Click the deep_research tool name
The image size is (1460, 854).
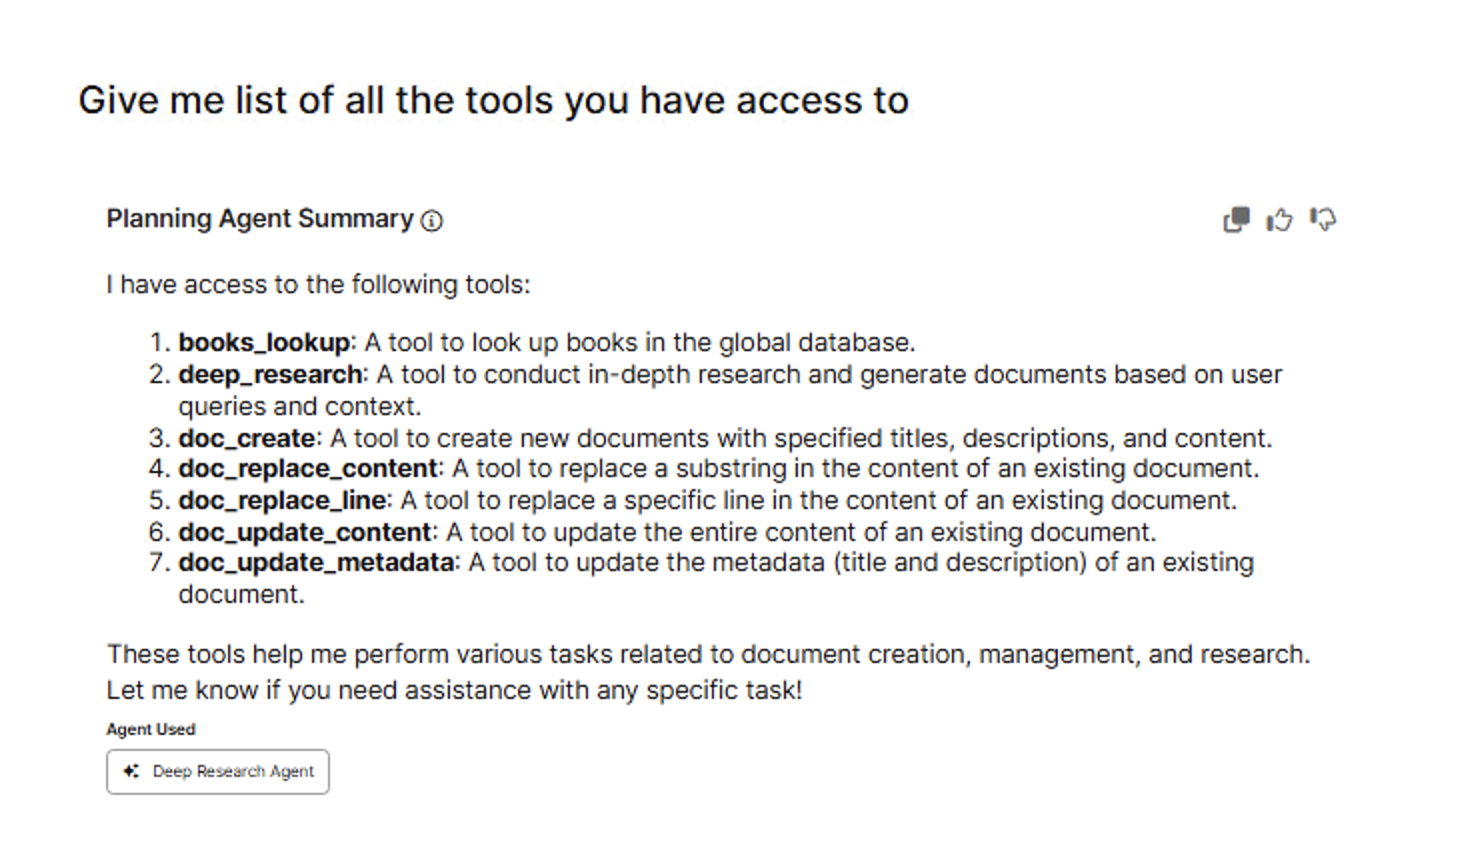point(270,374)
